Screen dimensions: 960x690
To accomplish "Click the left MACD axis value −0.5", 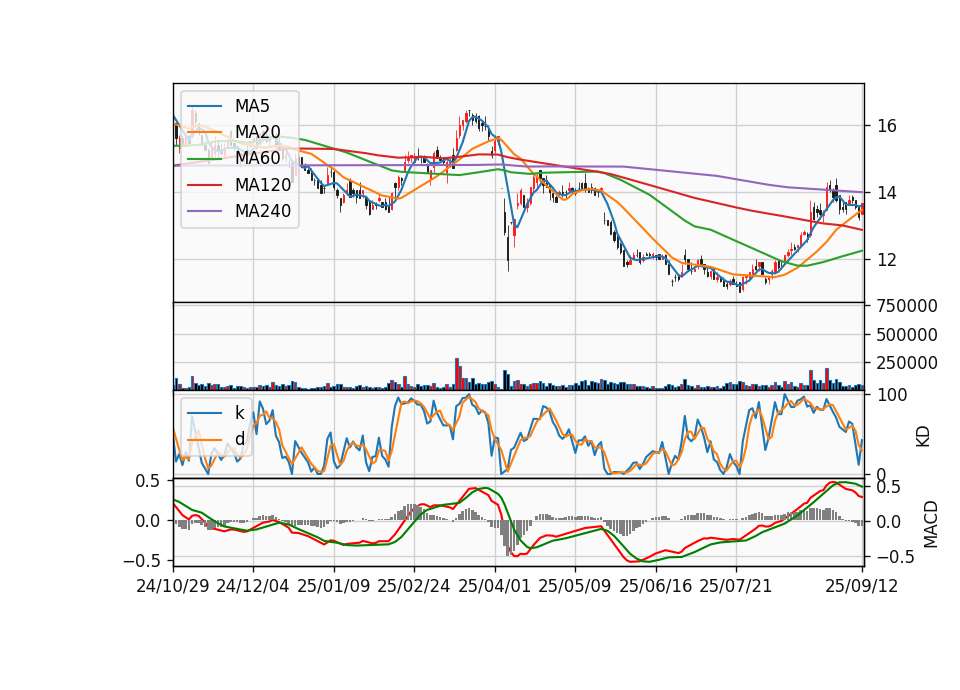I will pyautogui.click(x=142, y=561).
